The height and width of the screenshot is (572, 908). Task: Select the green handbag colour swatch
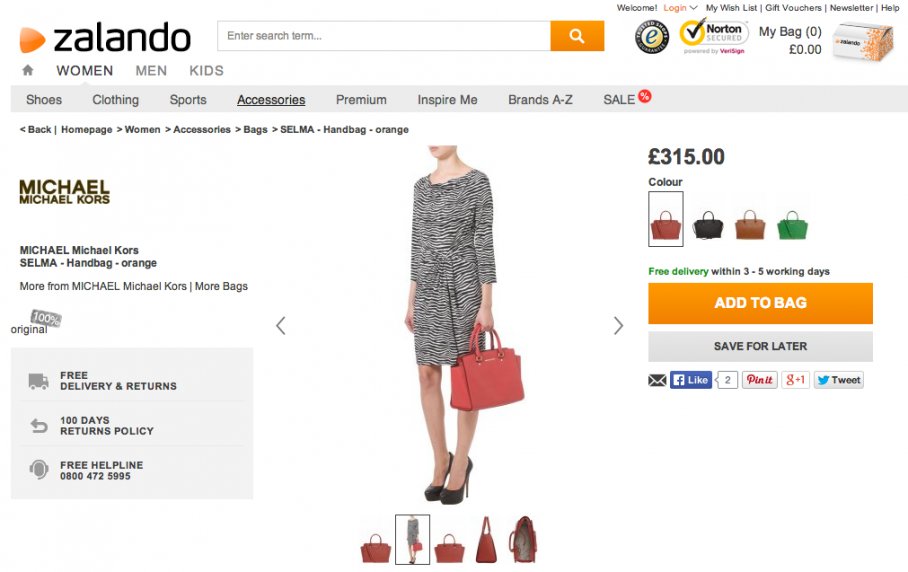pyautogui.click(x=792, y=222)
